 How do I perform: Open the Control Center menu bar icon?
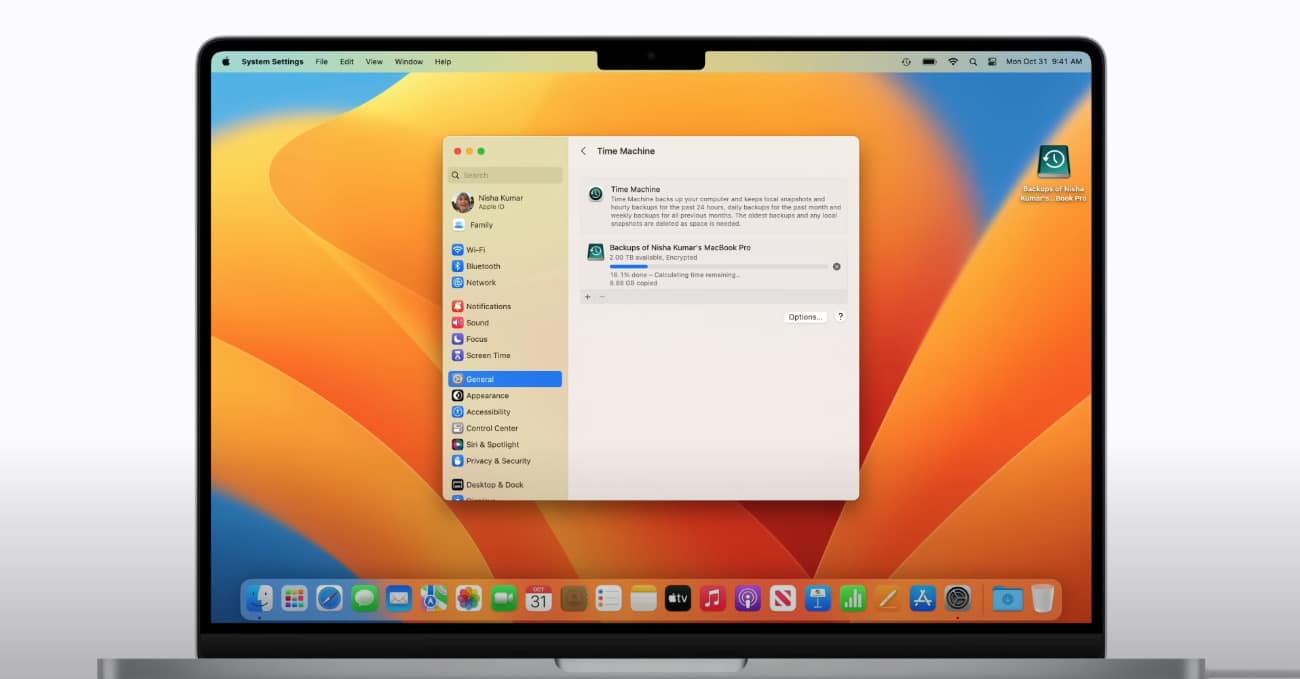(x=992, y=62)
